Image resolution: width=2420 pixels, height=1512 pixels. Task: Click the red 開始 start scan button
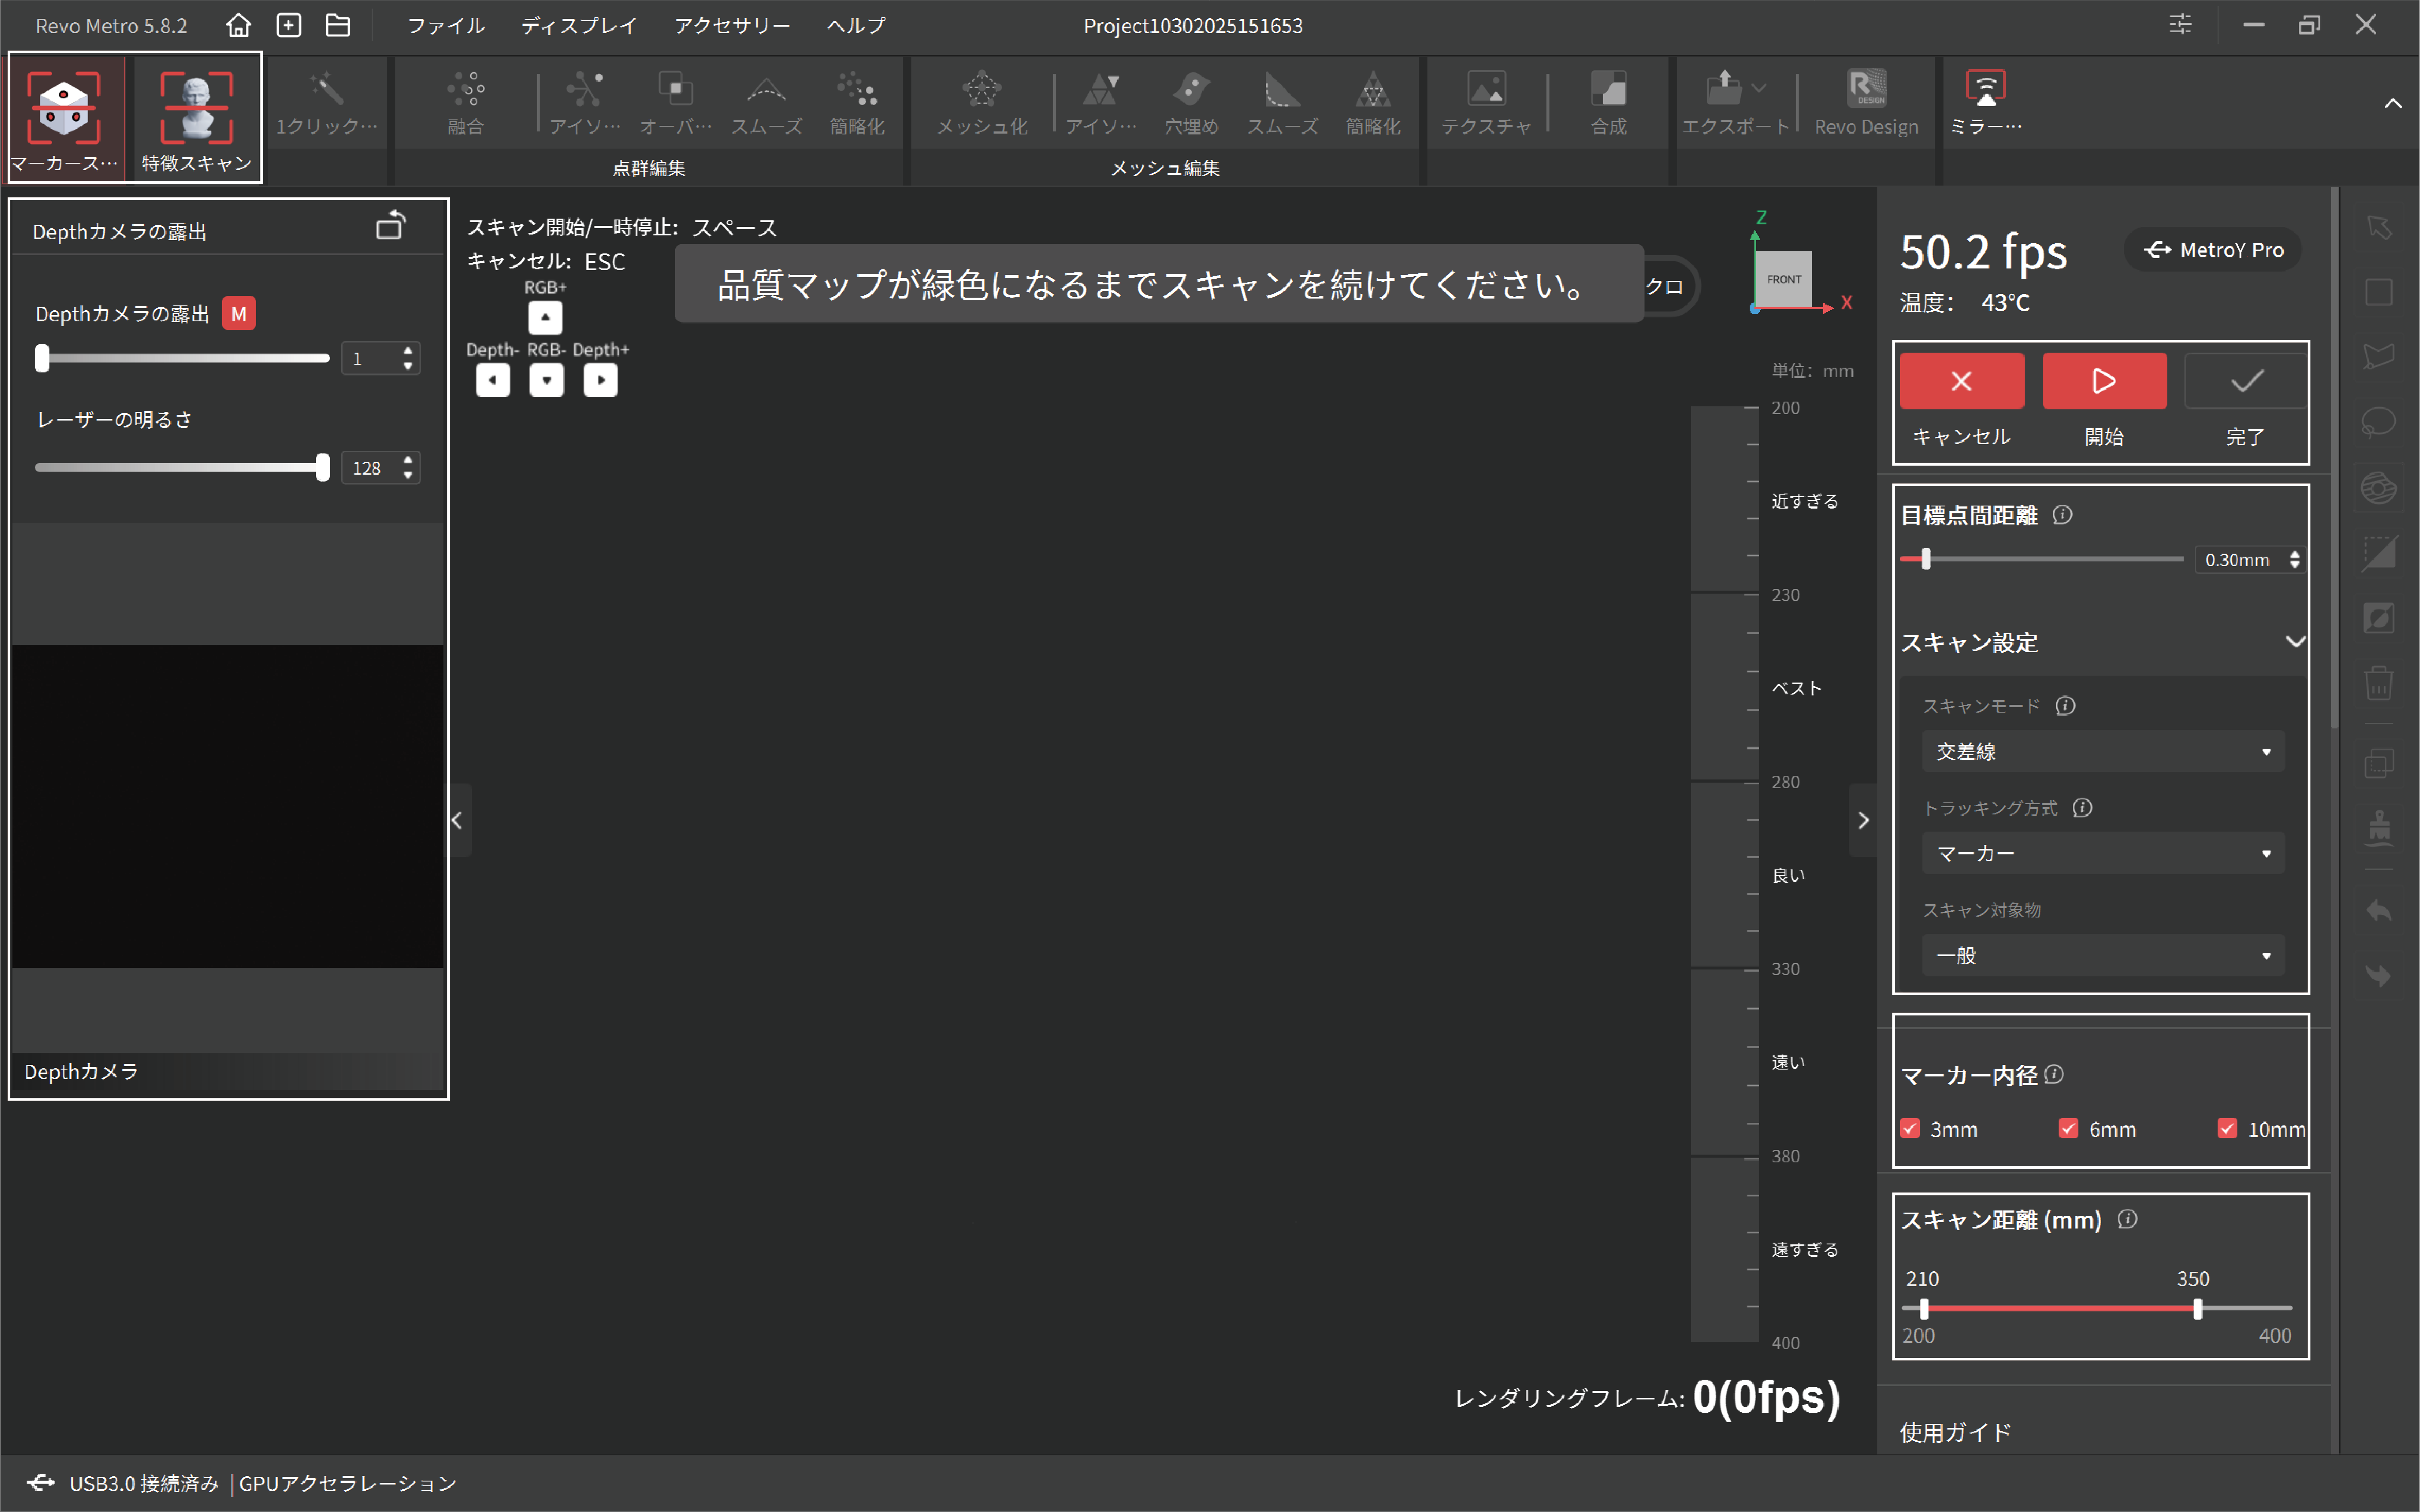click(x=2104, y=381)
